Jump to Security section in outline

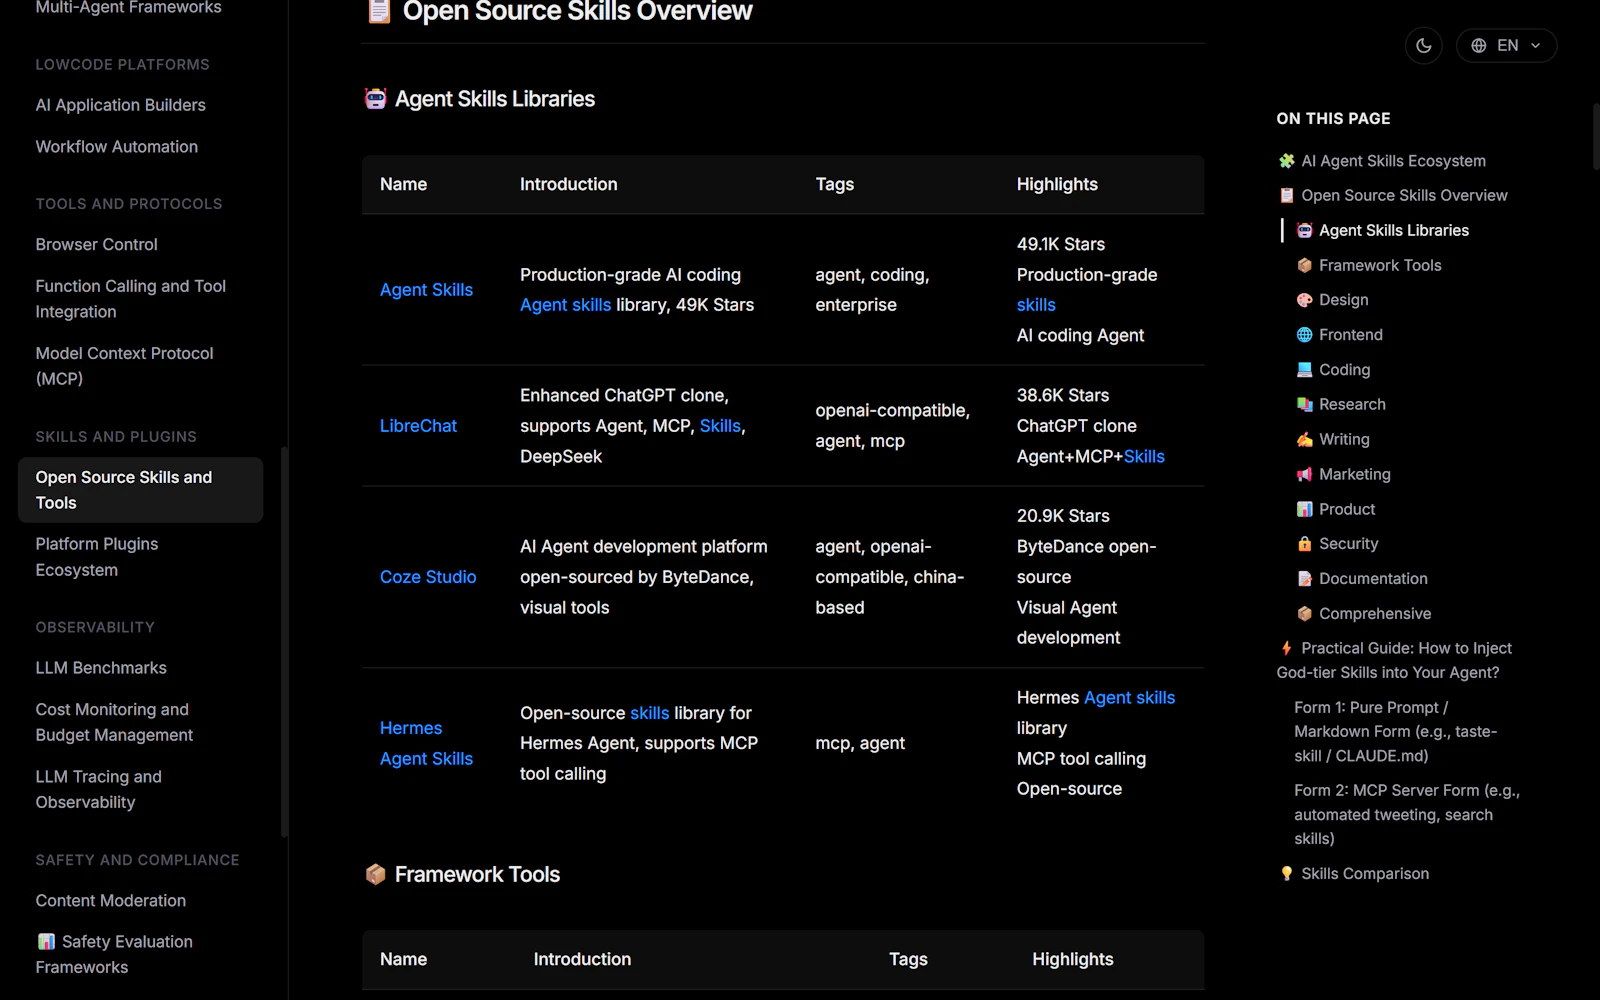coord(1348,544)
